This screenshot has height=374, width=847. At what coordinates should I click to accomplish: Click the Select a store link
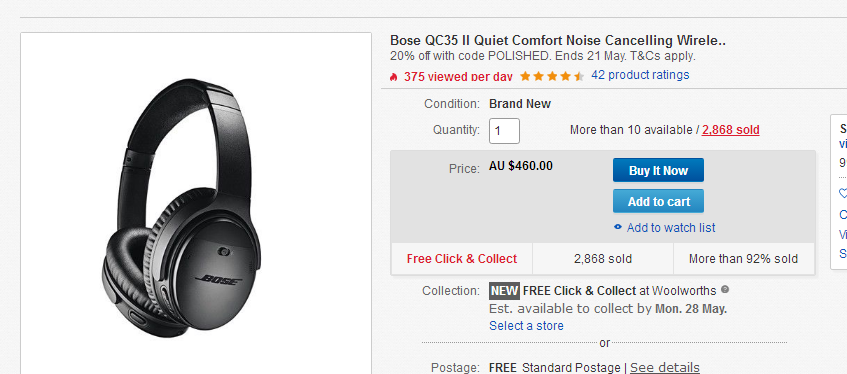pos(526,326)
